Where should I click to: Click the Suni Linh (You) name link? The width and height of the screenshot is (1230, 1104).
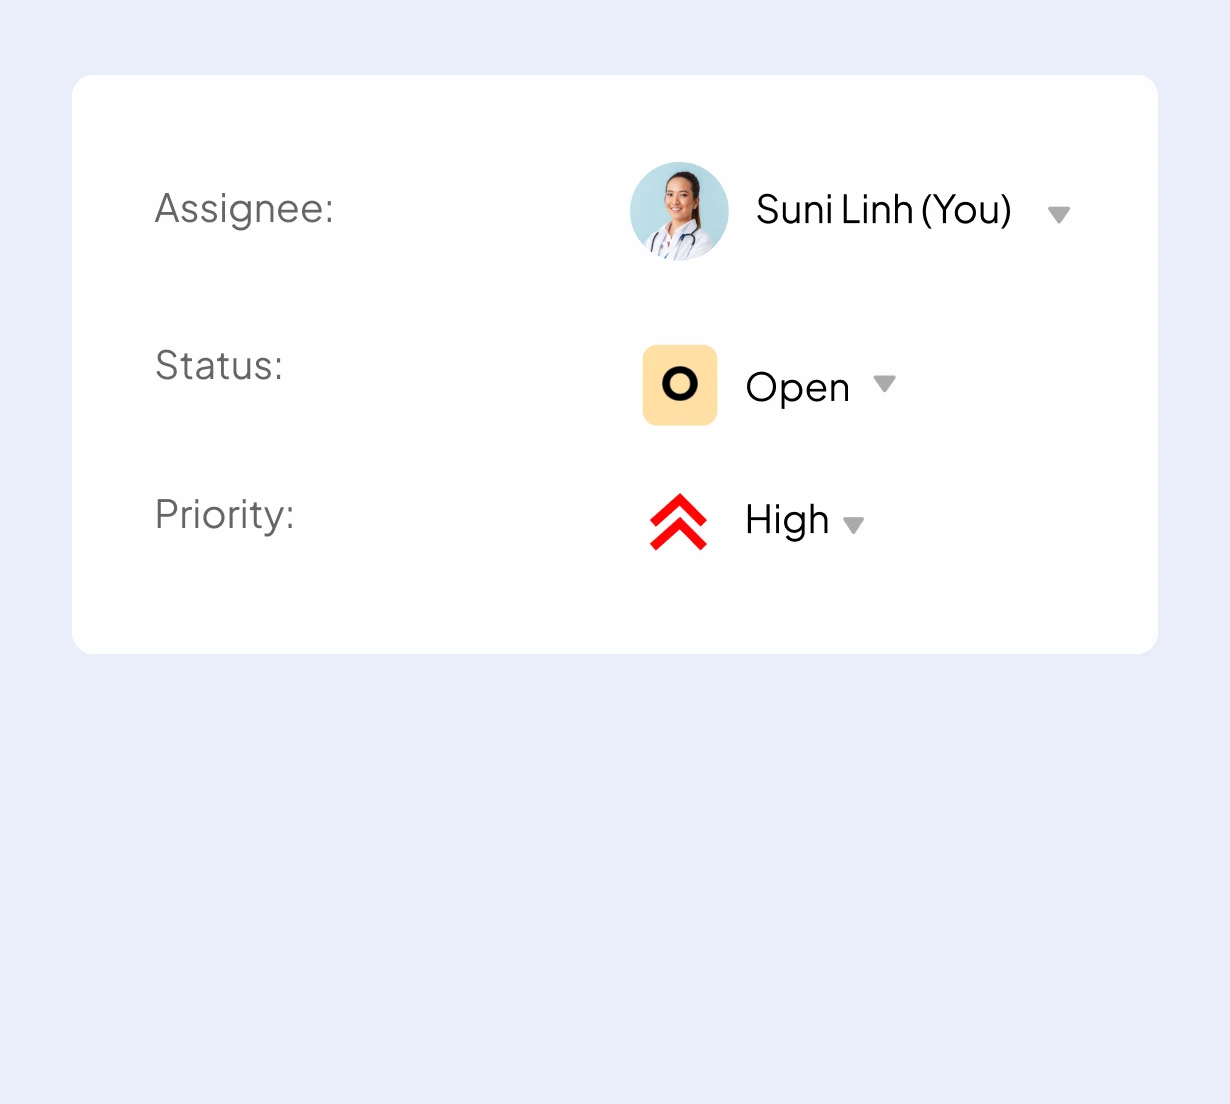point(884,210)
